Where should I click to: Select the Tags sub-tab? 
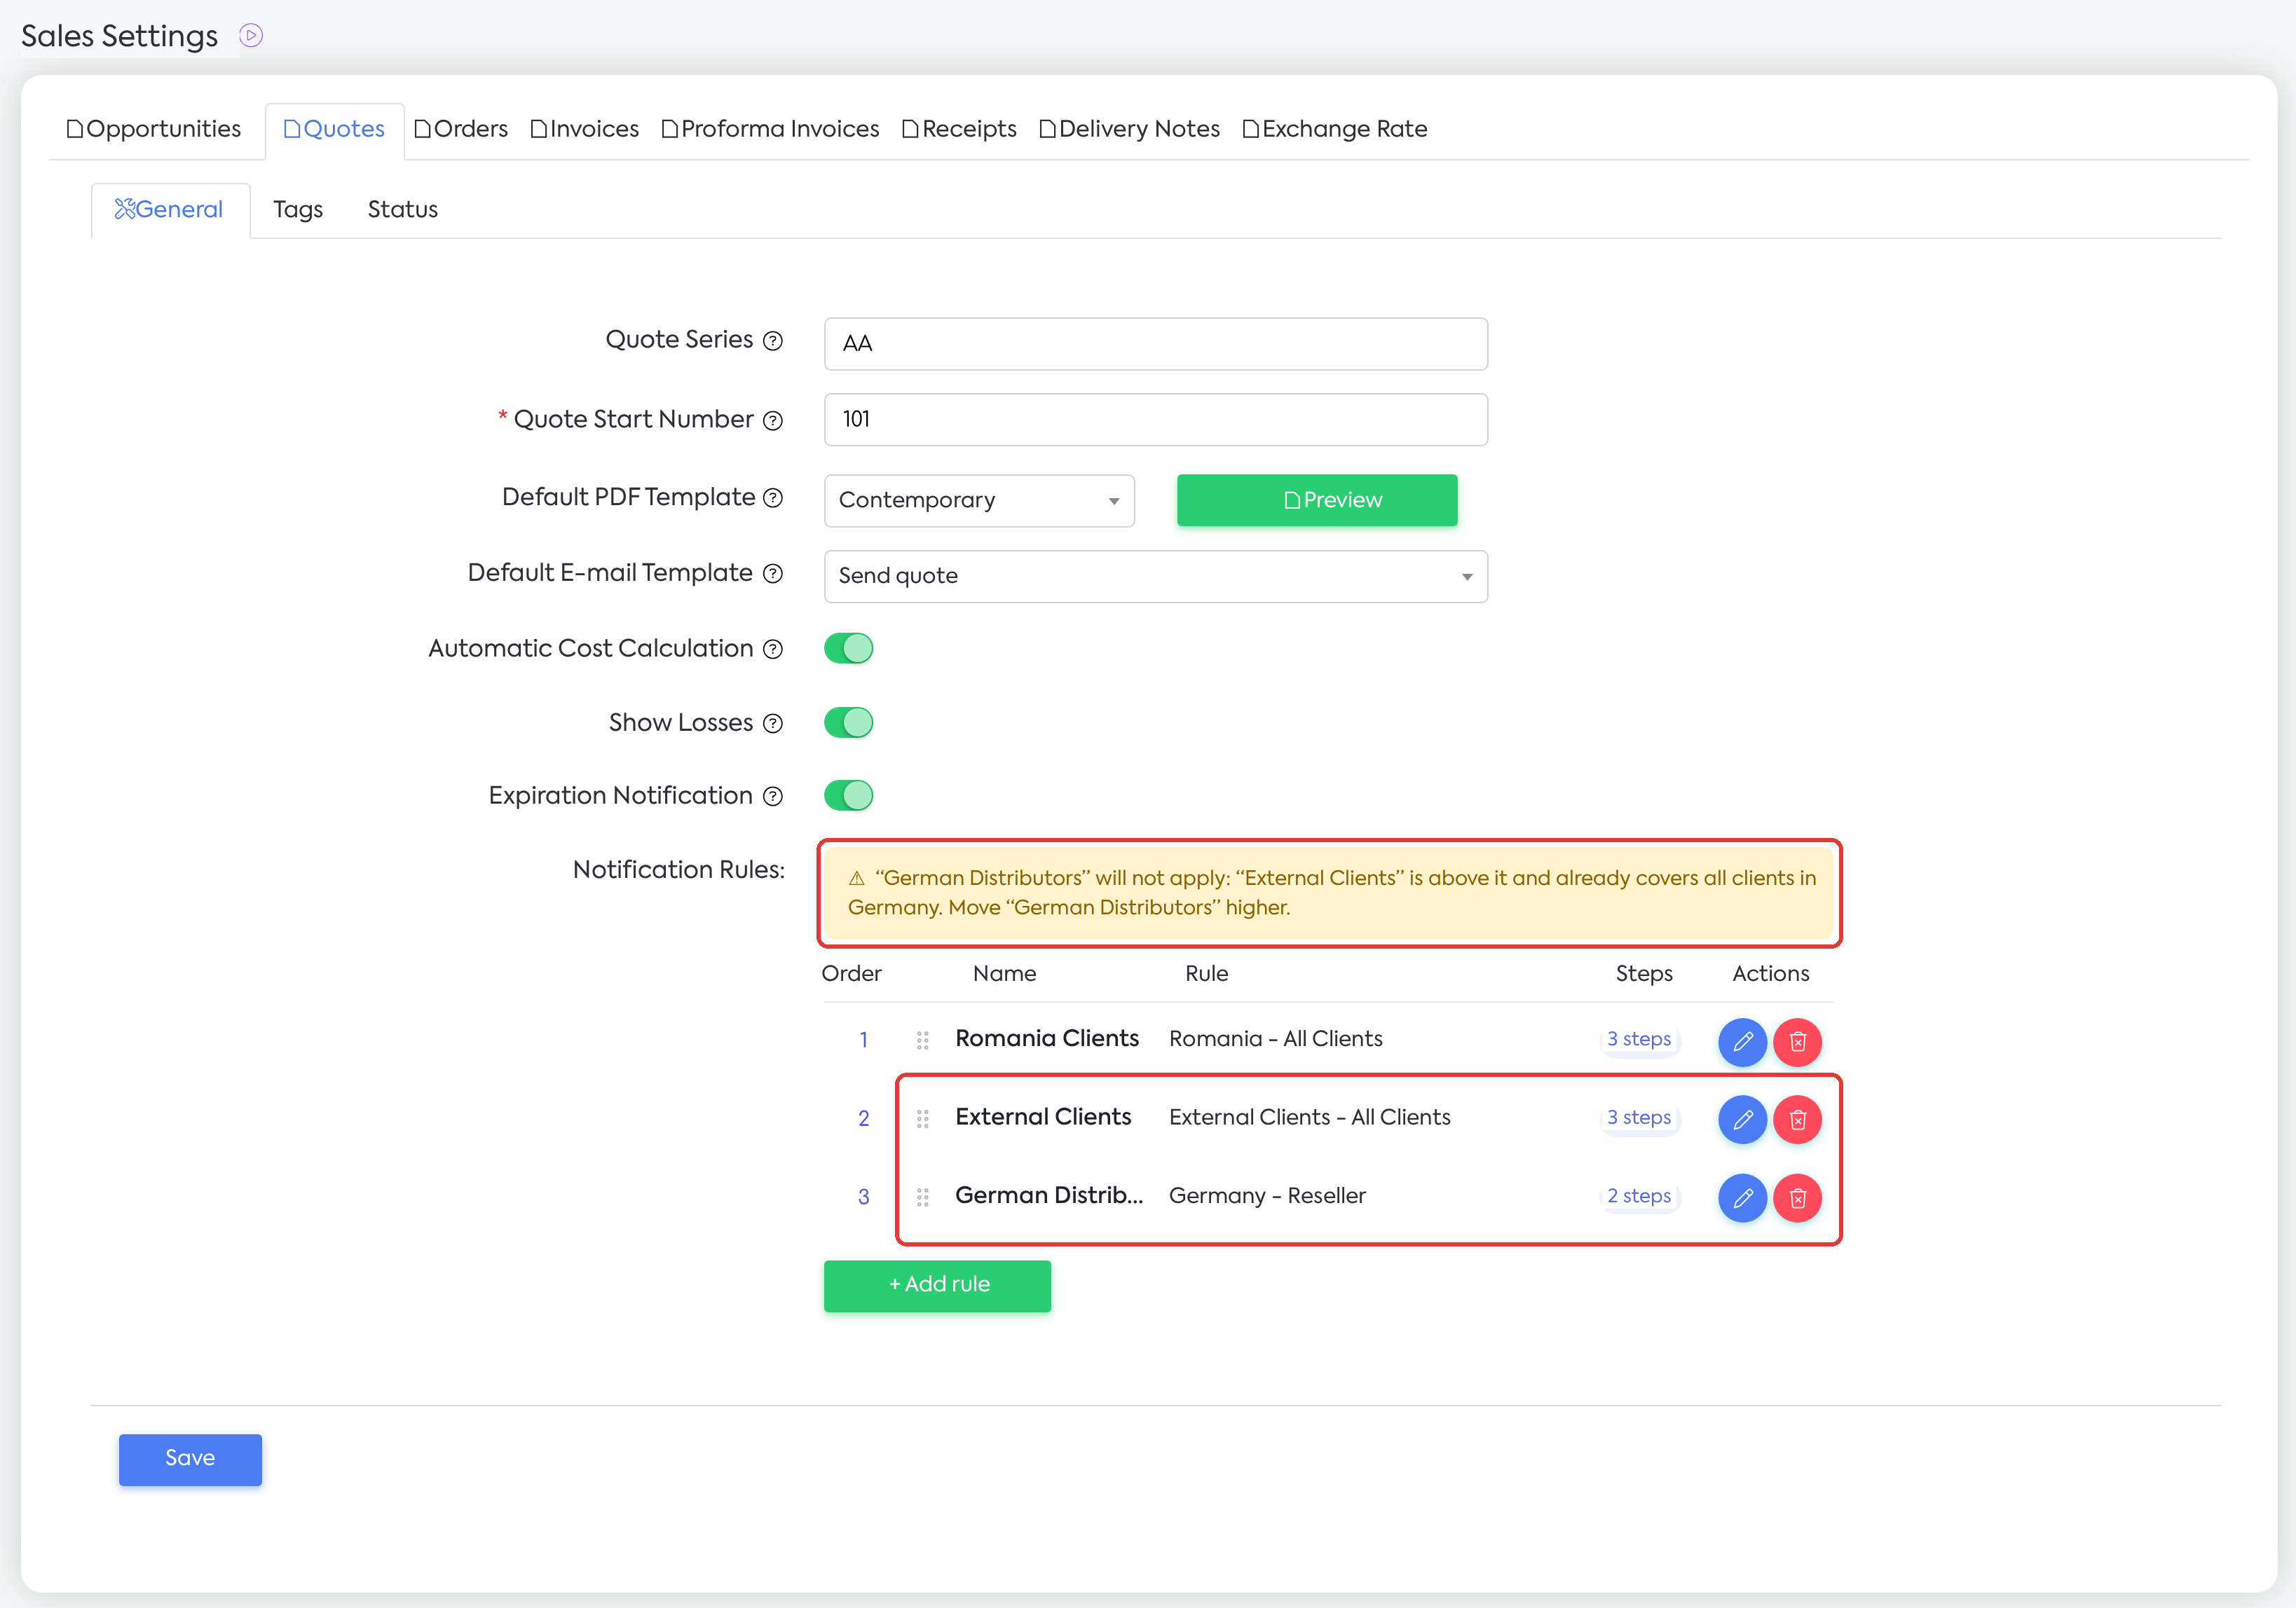coord(298,210)
